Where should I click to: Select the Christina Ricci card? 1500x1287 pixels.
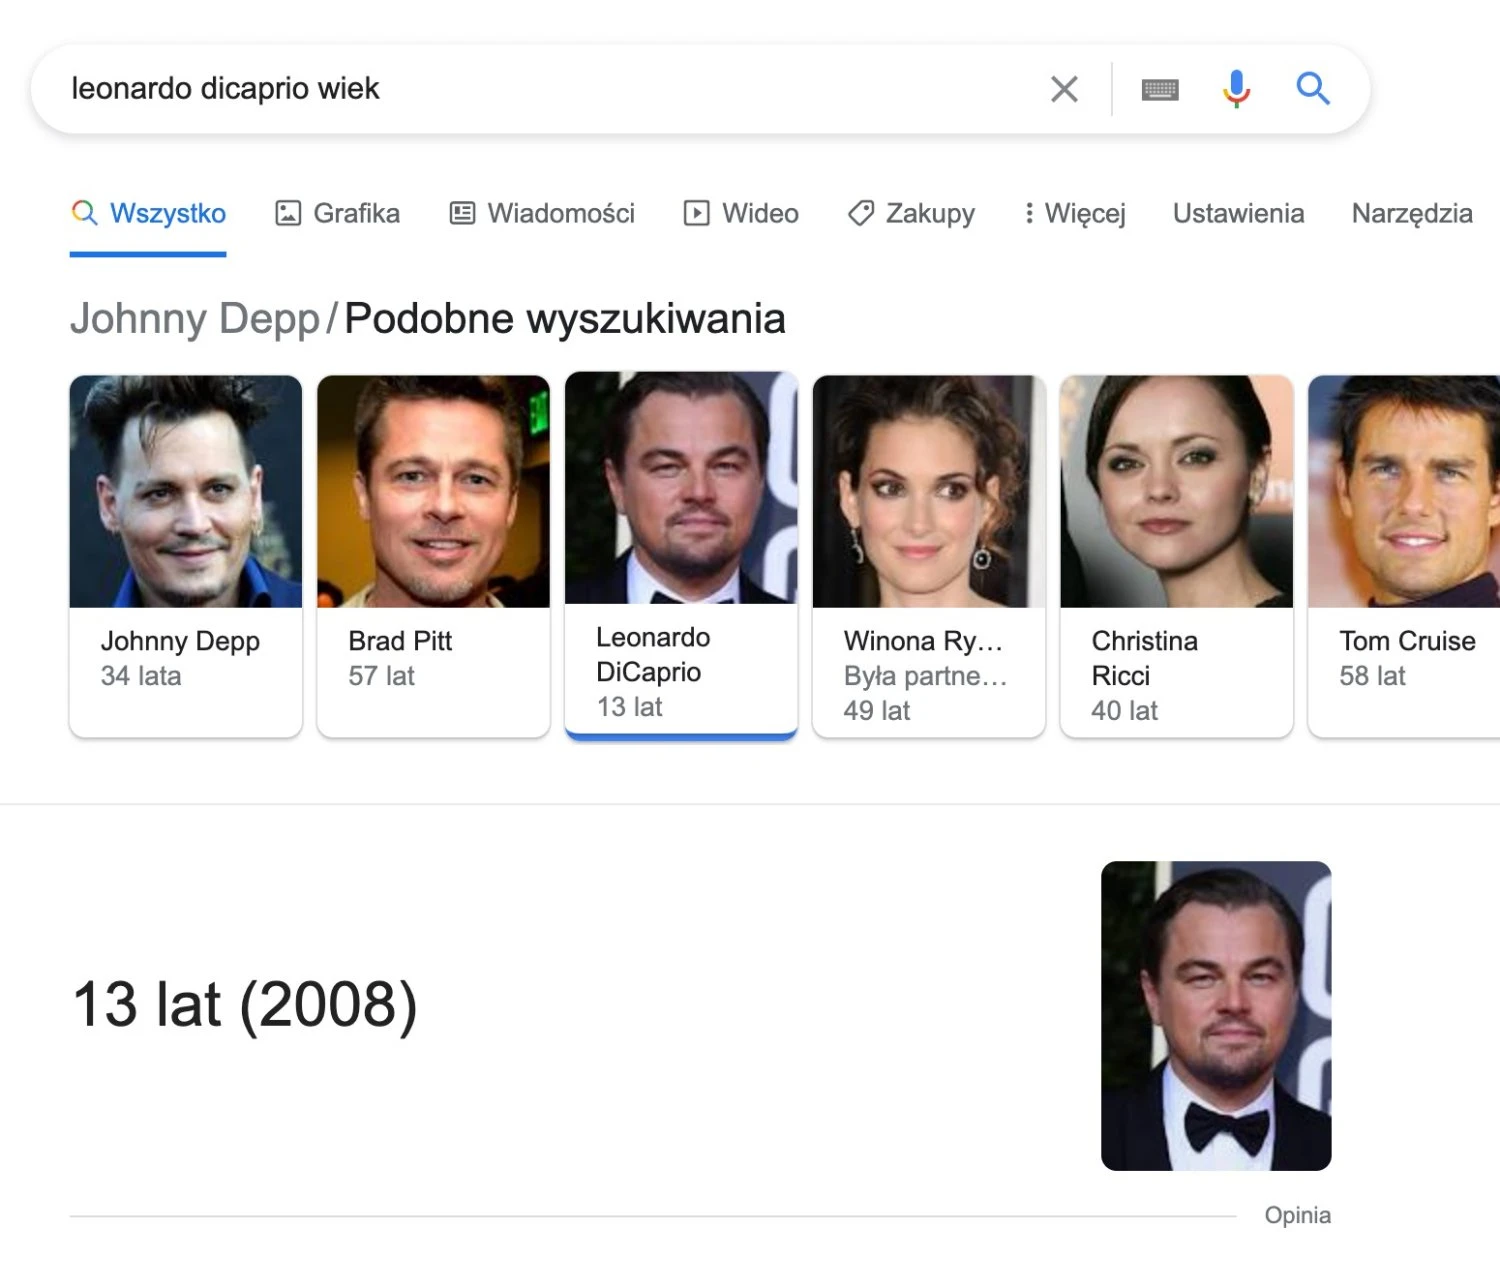[x=1177, y=556]
